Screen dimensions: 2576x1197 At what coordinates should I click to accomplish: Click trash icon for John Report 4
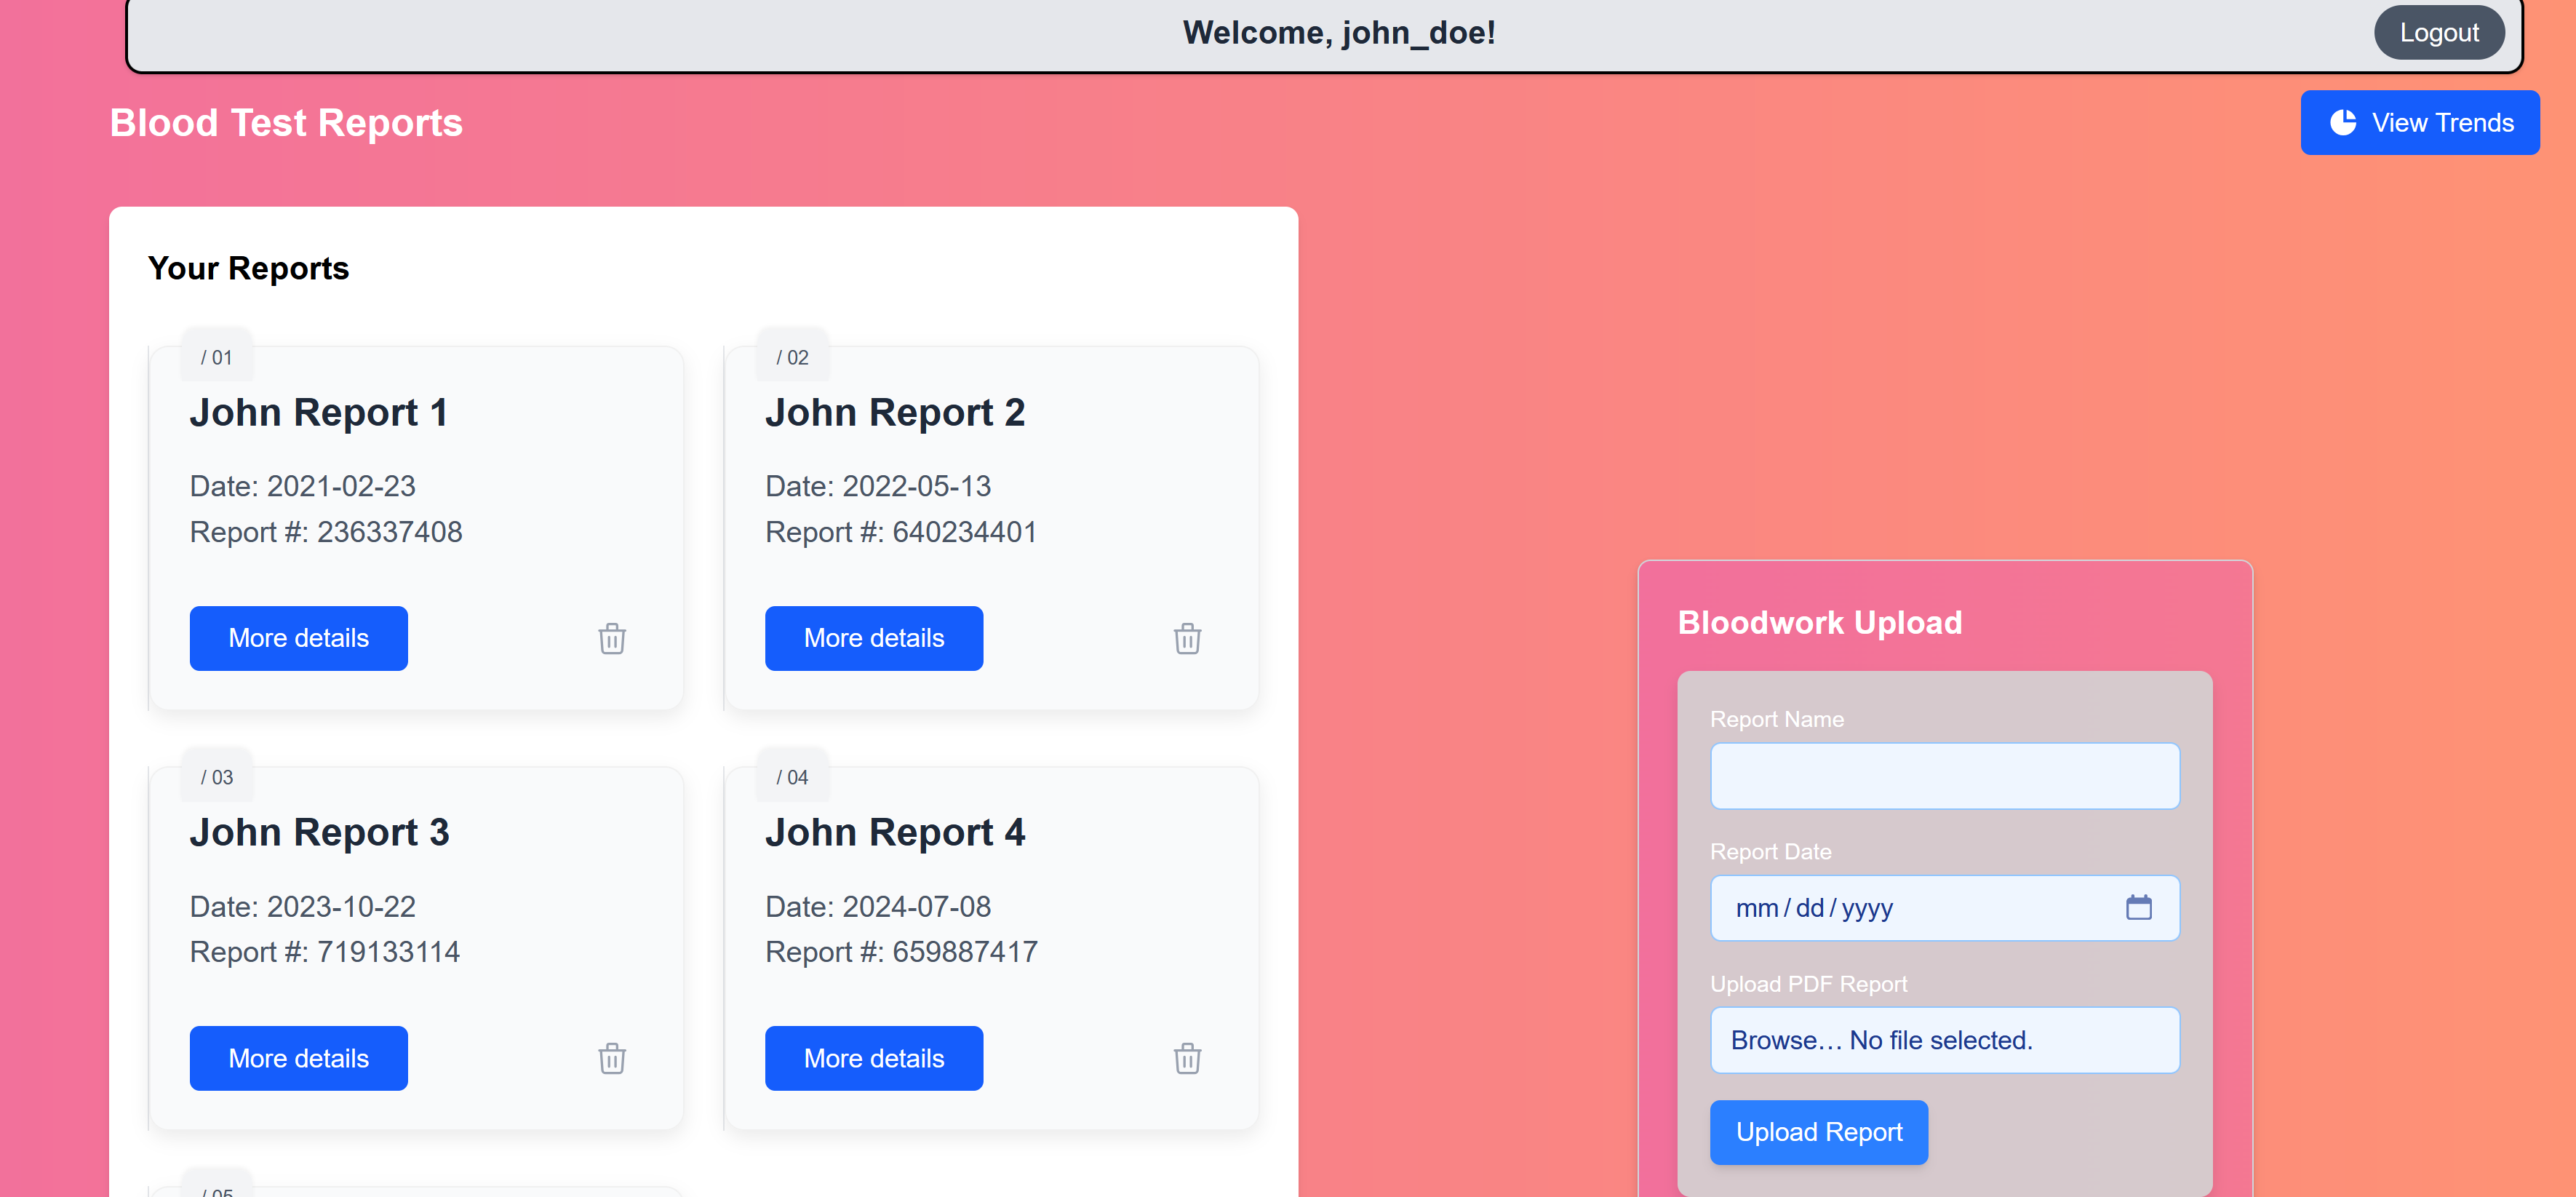pyautogui.click(x=1187, y=1058)
